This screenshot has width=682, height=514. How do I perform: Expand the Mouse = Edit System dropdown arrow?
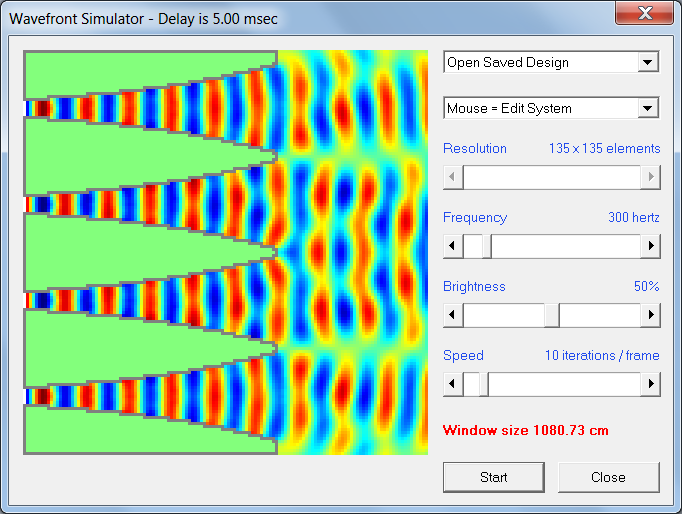click(647, 108)
